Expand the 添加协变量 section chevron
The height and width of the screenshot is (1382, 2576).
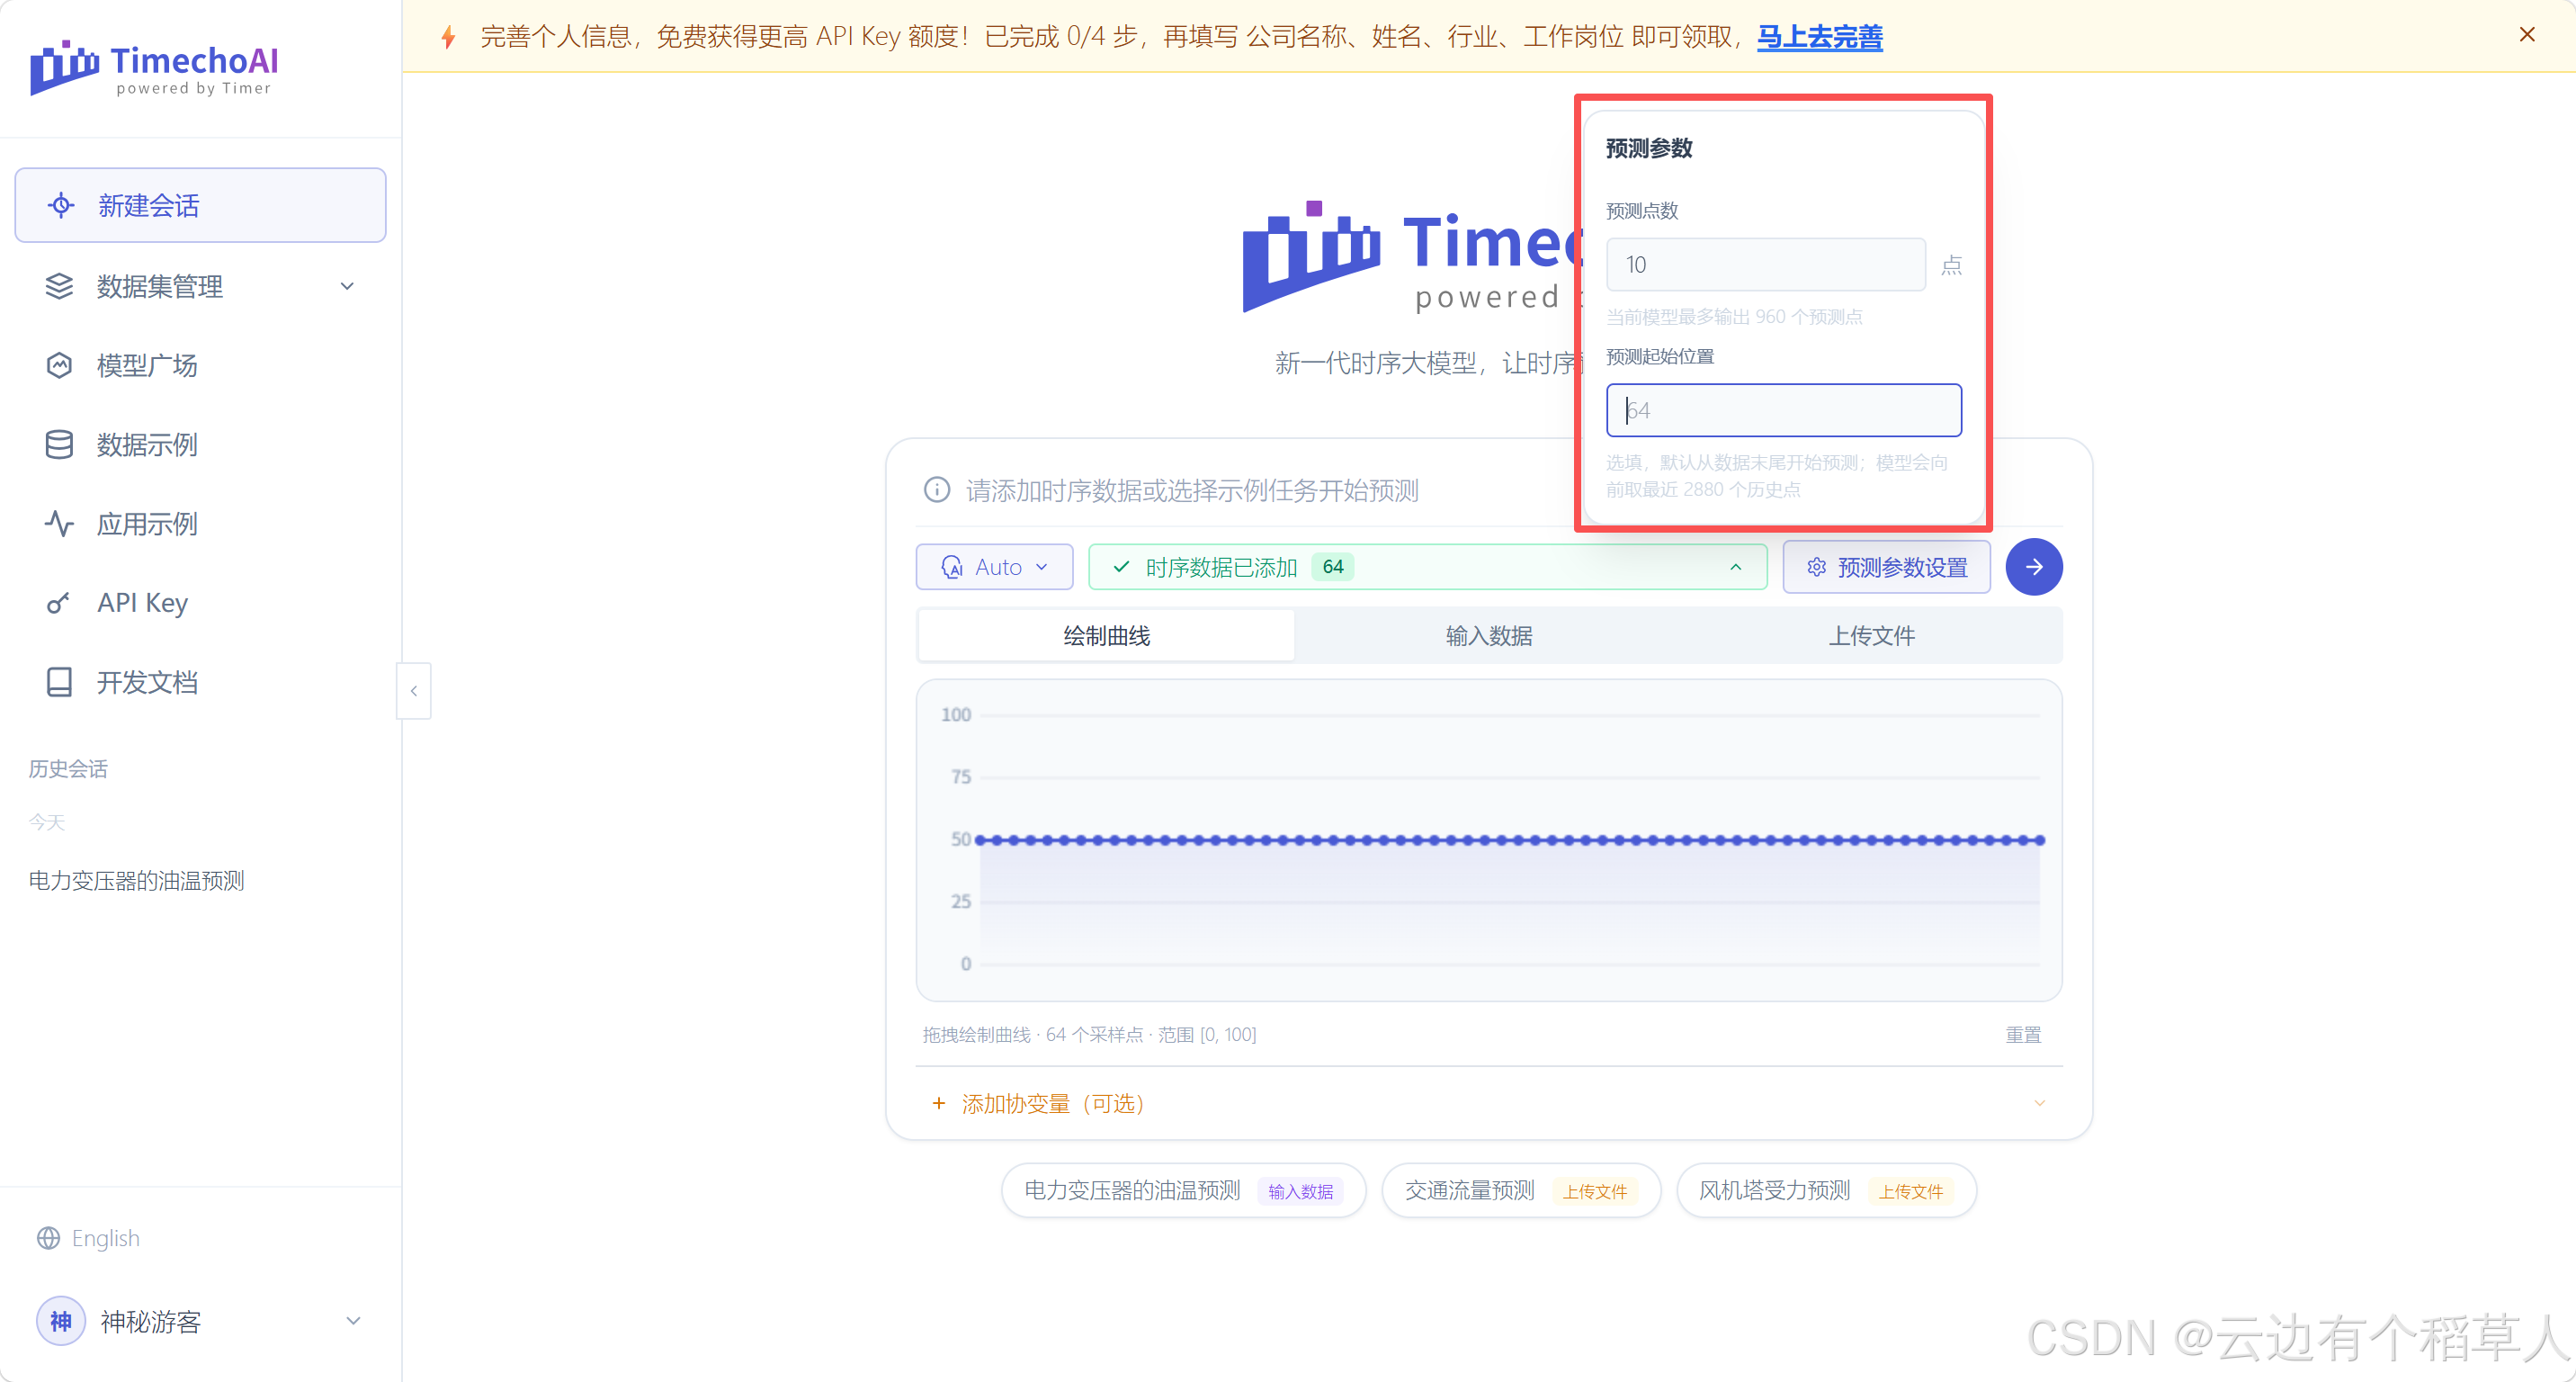coord(2040,1103)
